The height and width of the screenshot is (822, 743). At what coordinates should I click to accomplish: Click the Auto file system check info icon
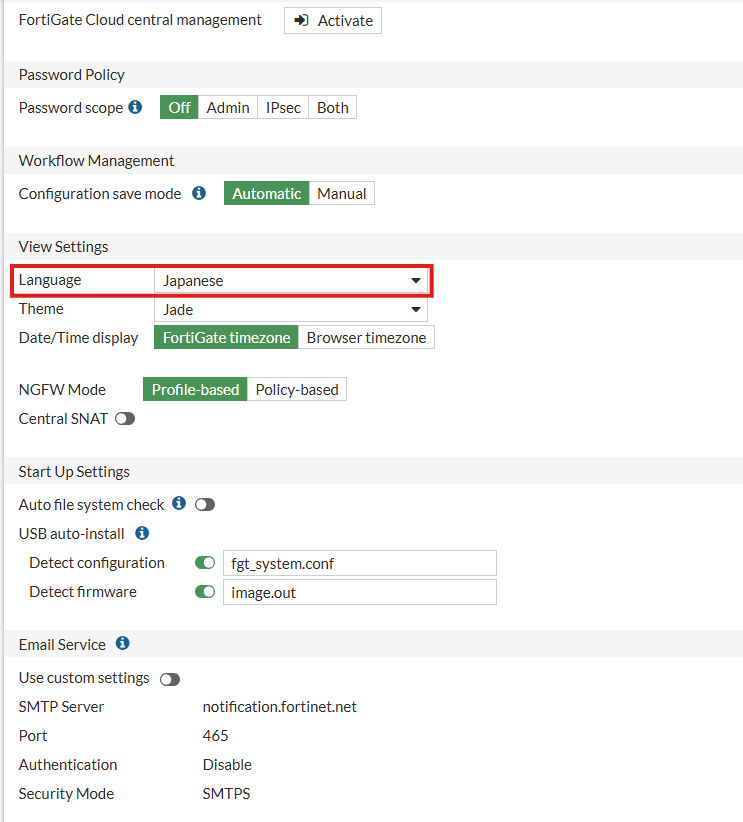click(x=179, y=503)
